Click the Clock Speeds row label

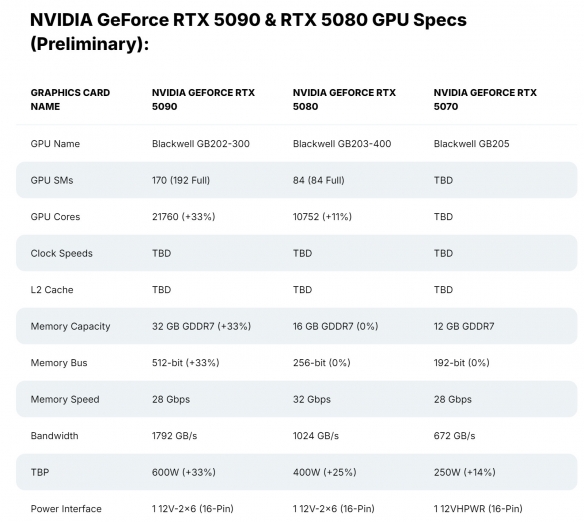[61, 253]
